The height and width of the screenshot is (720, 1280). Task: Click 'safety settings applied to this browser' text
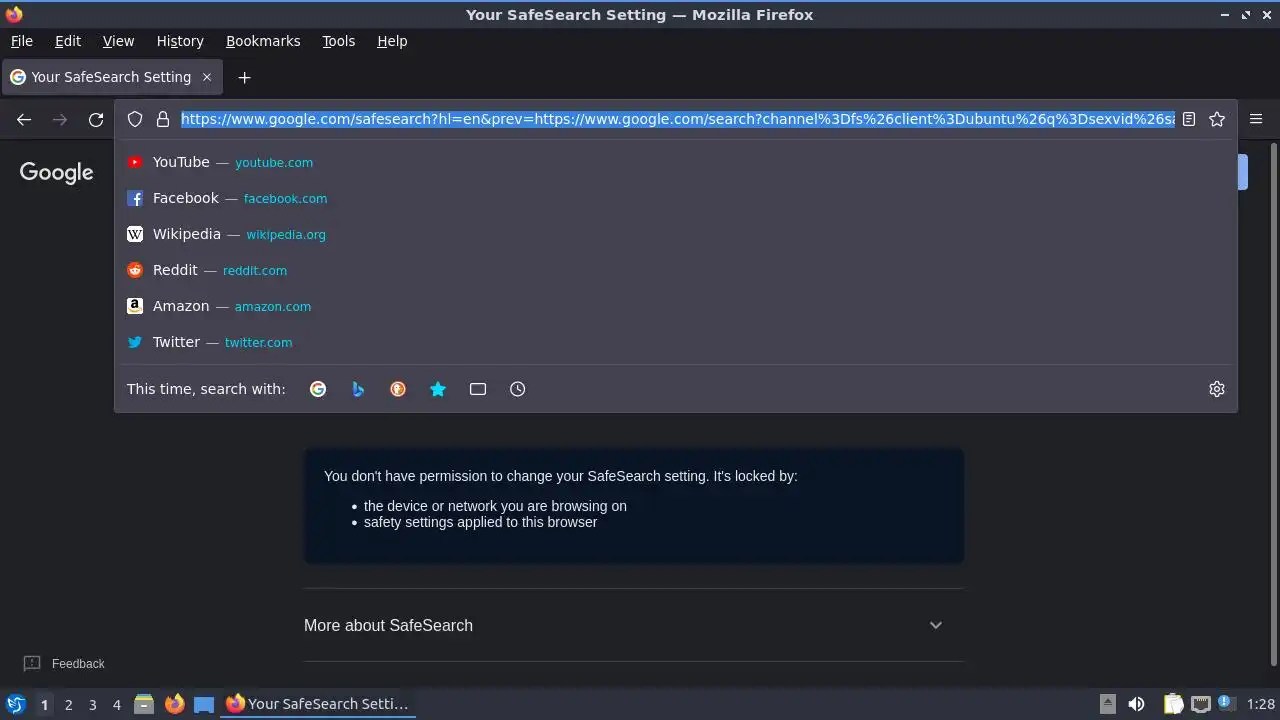(x=480, y=522)
